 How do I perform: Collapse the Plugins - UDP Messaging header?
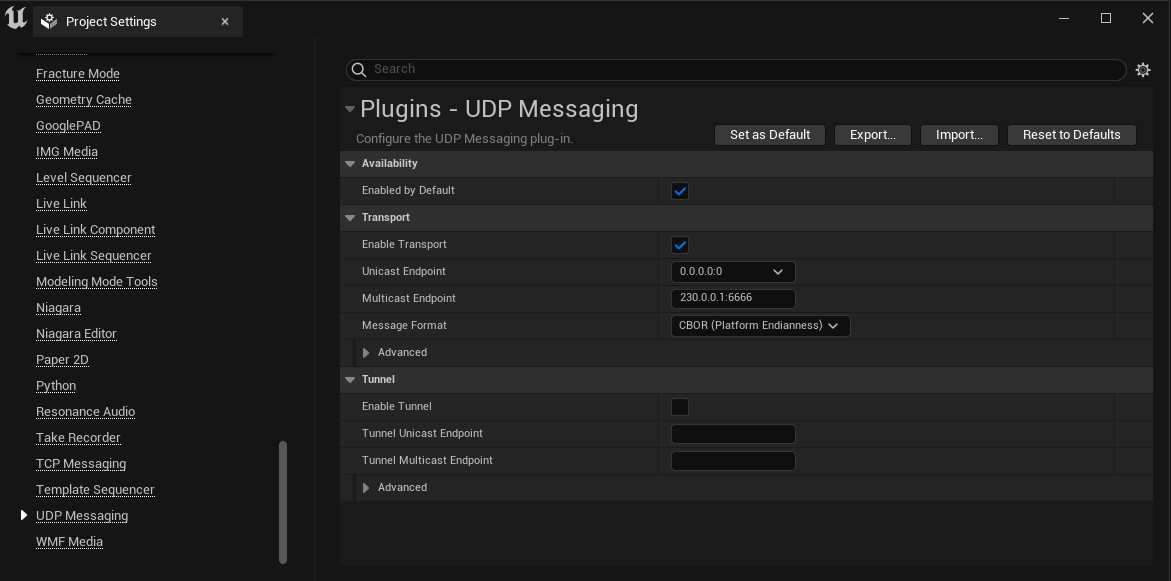pos(350,109)
